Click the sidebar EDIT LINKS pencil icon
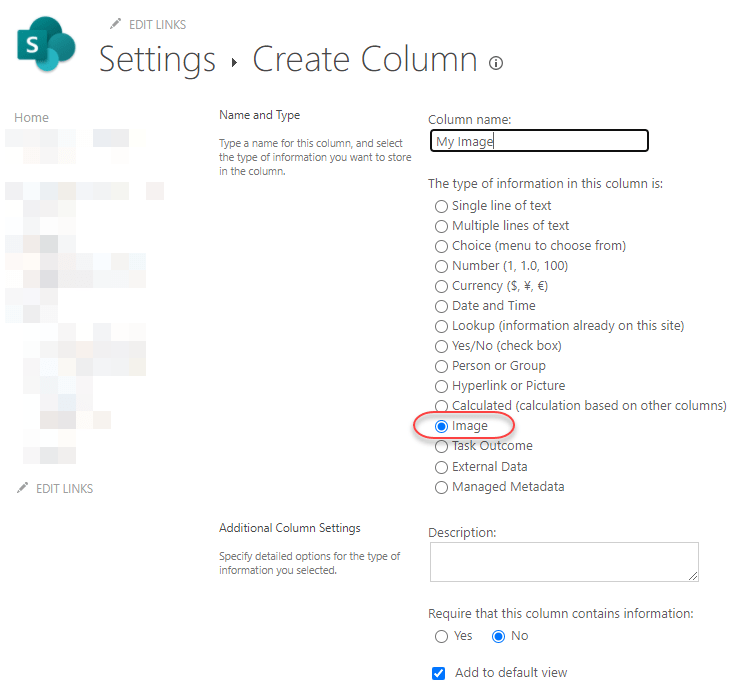The height and width of the screenshot is (689, 747). (x=23, y=488)
